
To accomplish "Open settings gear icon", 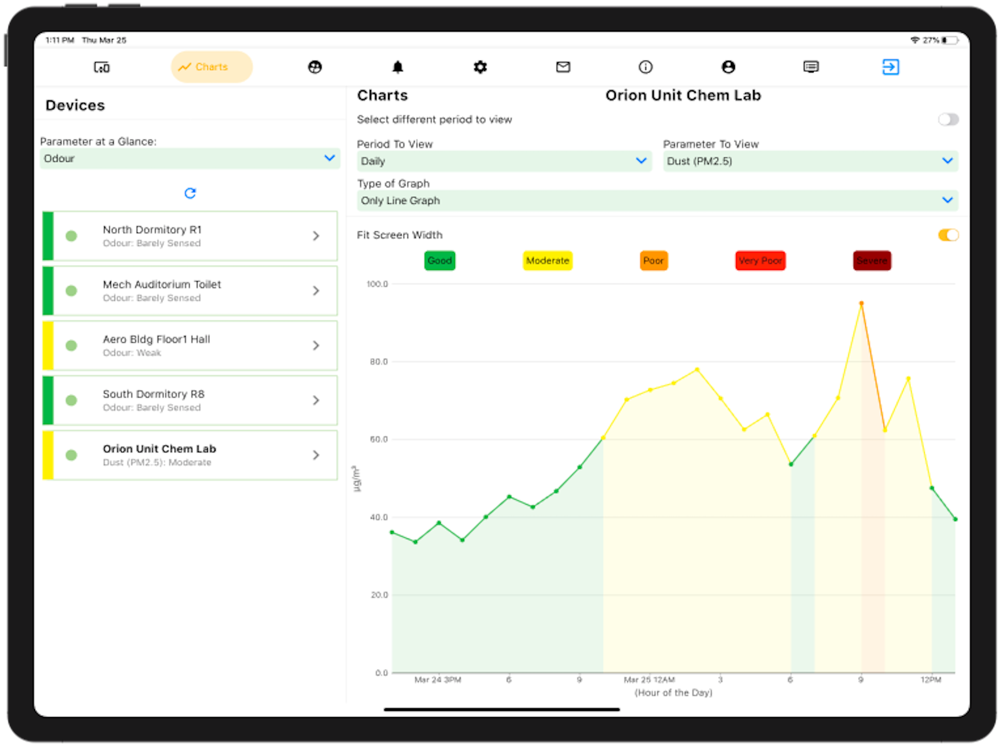I will [480, 67].
